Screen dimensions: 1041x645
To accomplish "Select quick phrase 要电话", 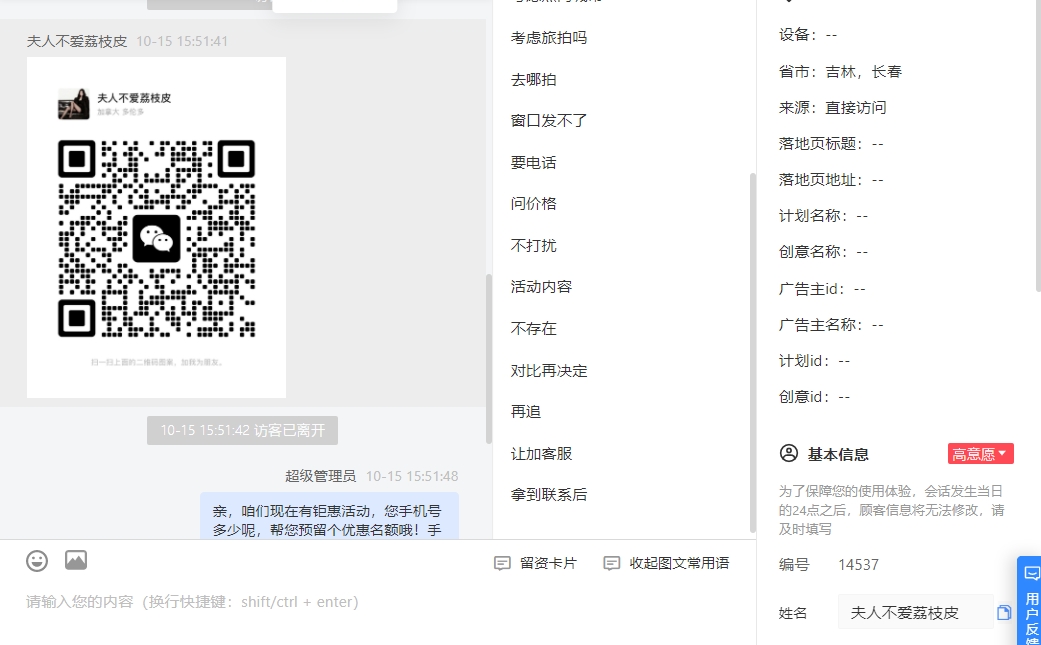I will 533,163.
